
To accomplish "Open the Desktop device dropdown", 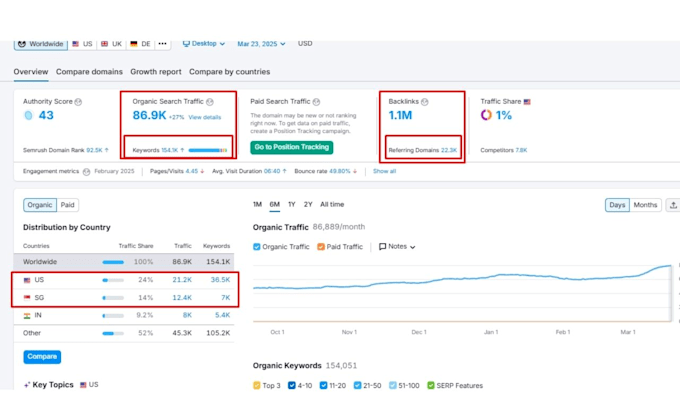I will coord(204,44).
